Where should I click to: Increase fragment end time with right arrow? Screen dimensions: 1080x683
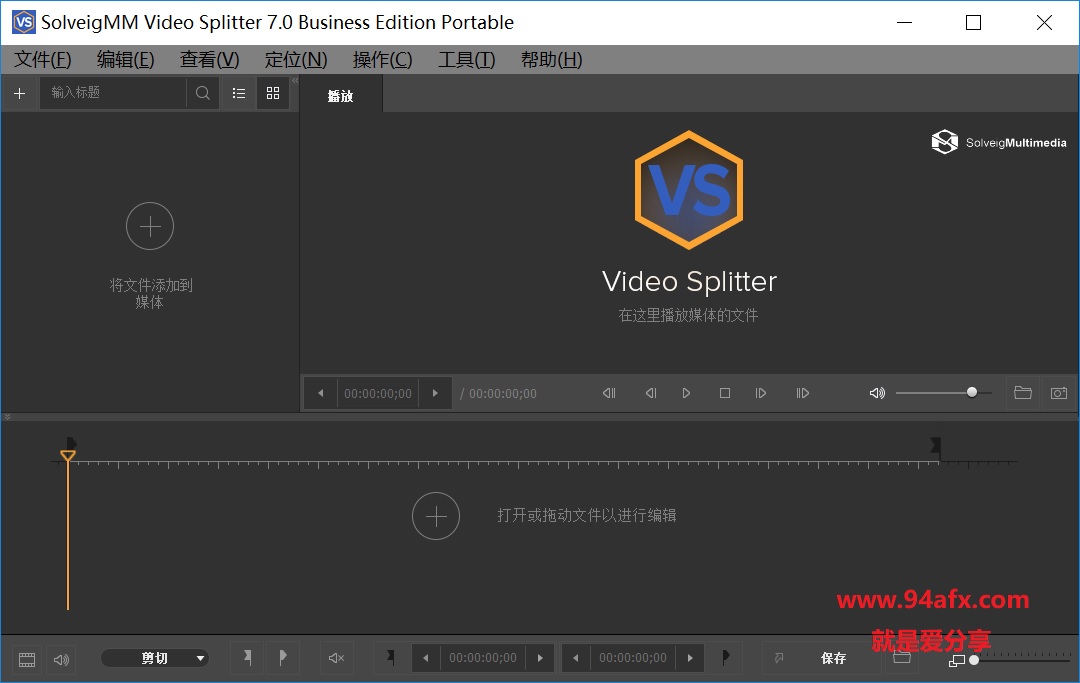click(x=690, y=658)
